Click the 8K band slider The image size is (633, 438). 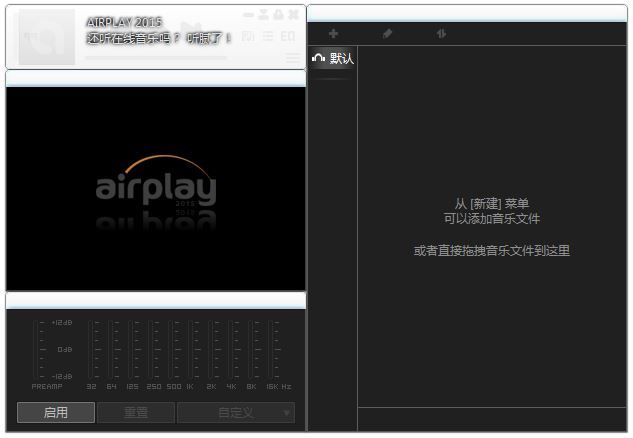coord(251,350)
